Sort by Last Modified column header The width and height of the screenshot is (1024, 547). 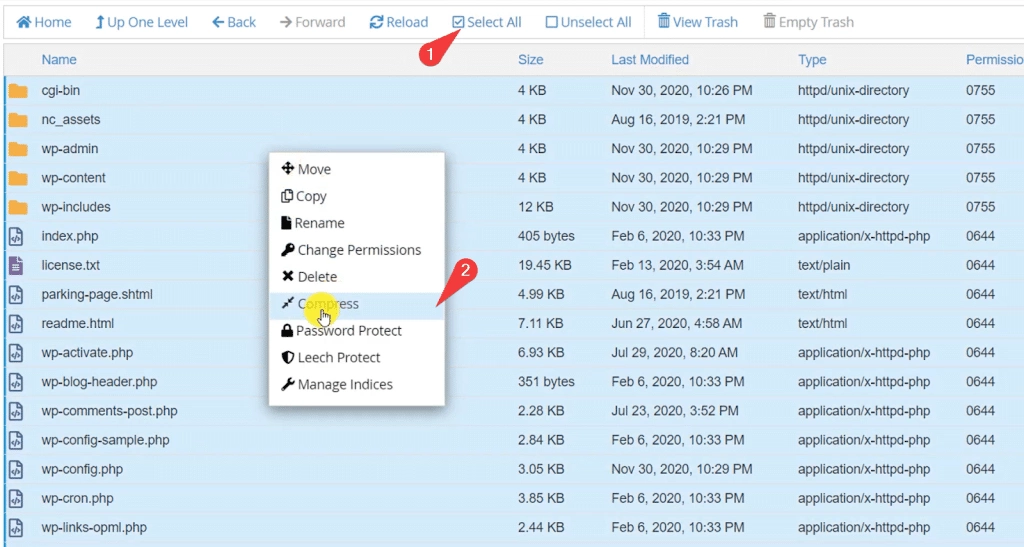point(650,59)
